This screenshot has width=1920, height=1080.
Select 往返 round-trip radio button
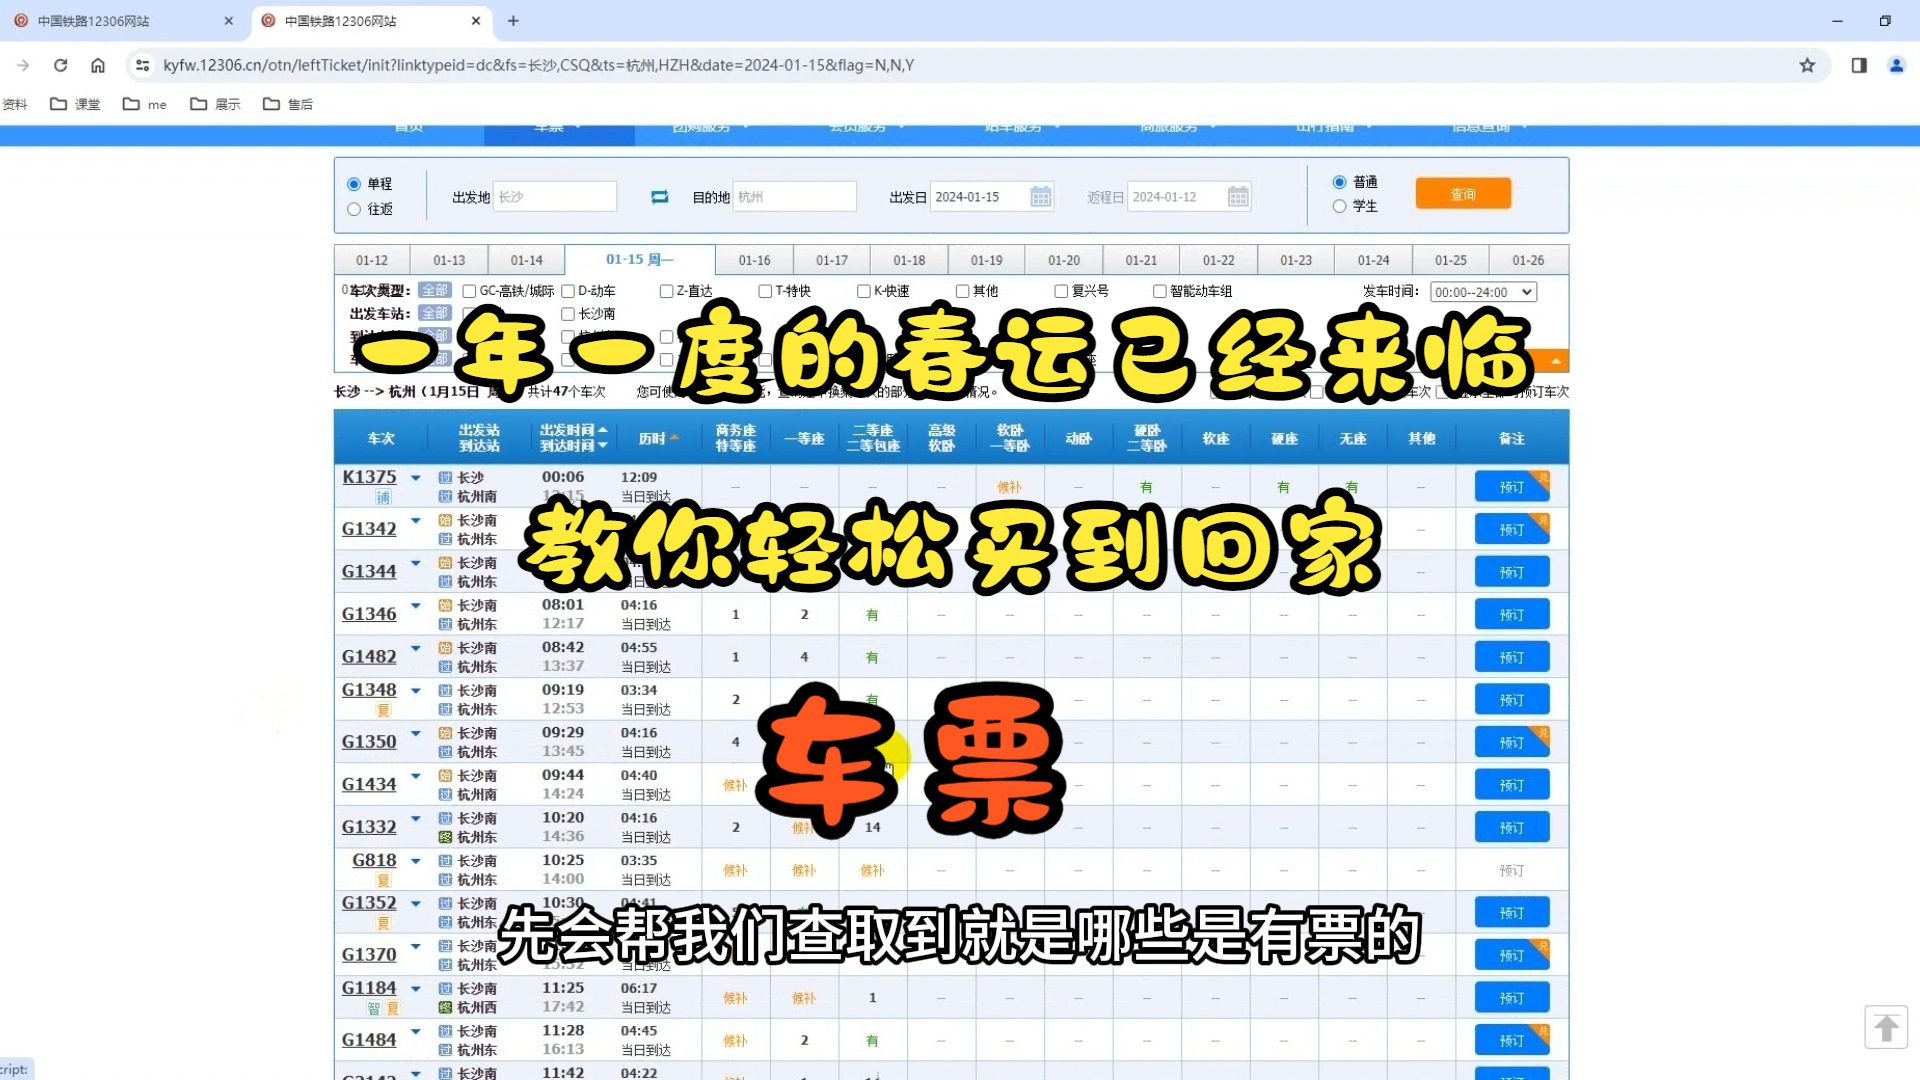354,209
